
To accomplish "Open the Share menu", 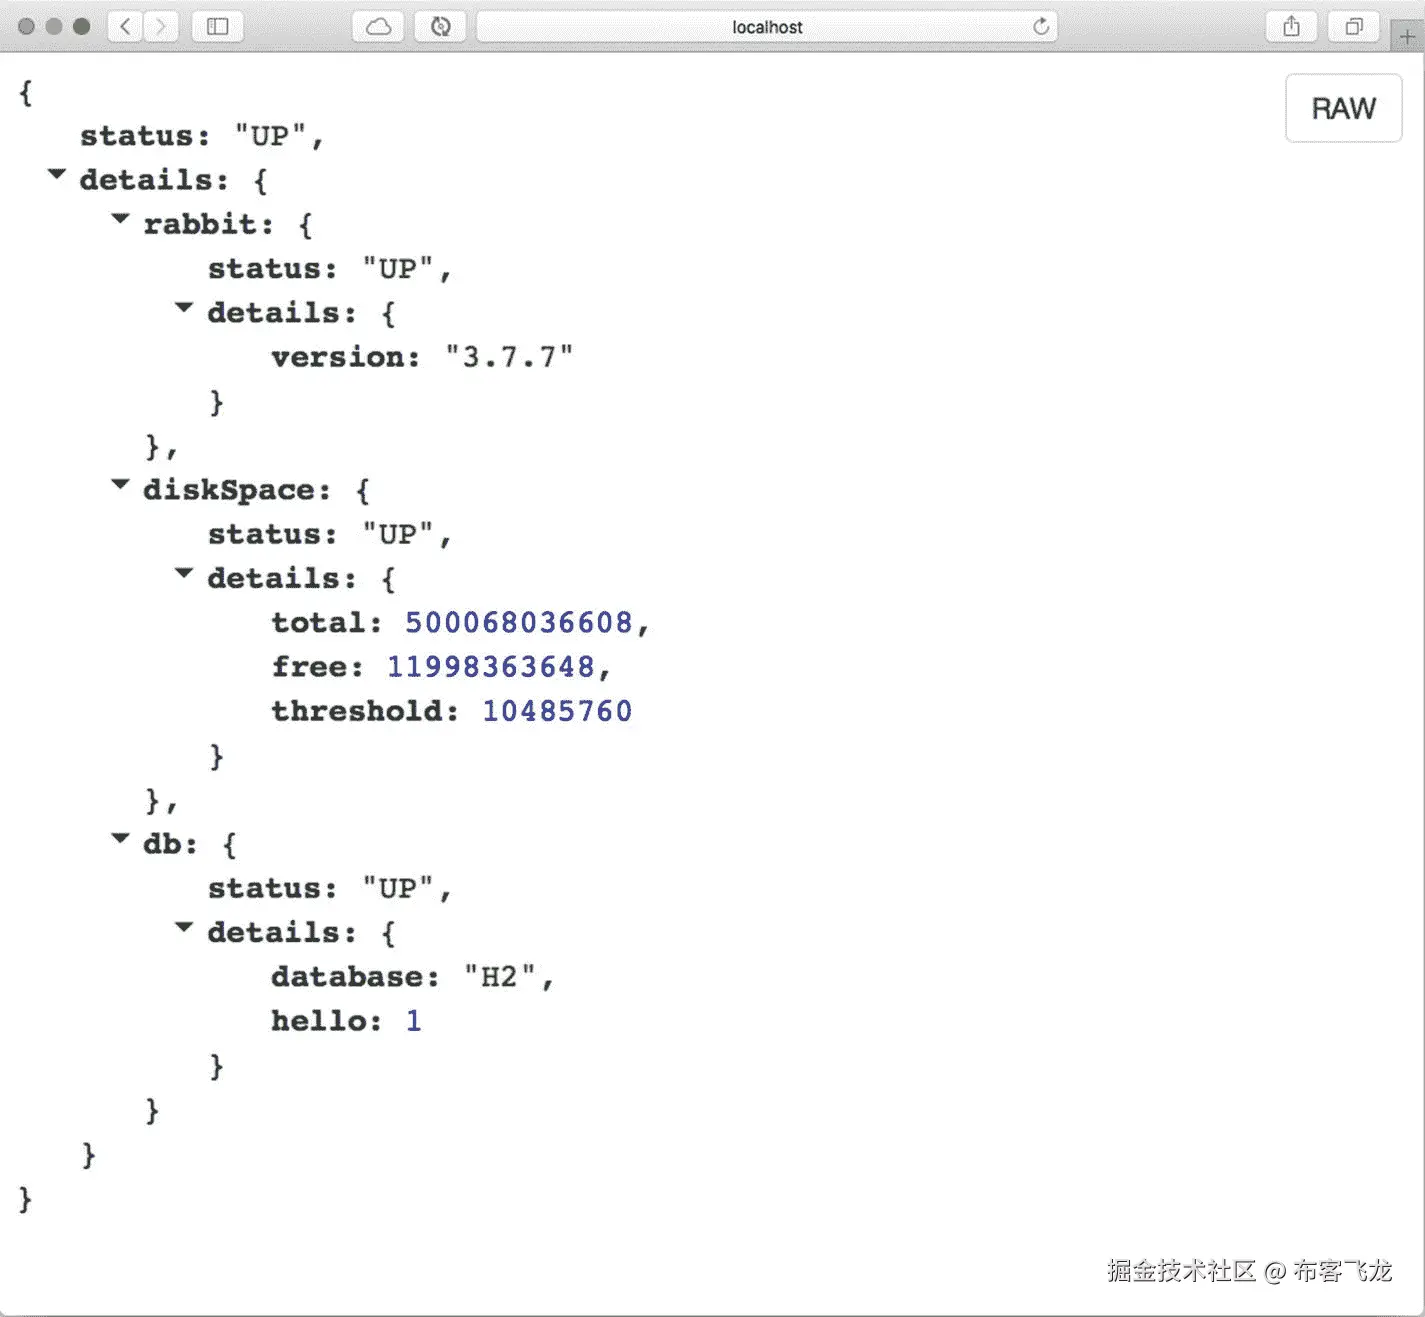I will coord(1291,27).
